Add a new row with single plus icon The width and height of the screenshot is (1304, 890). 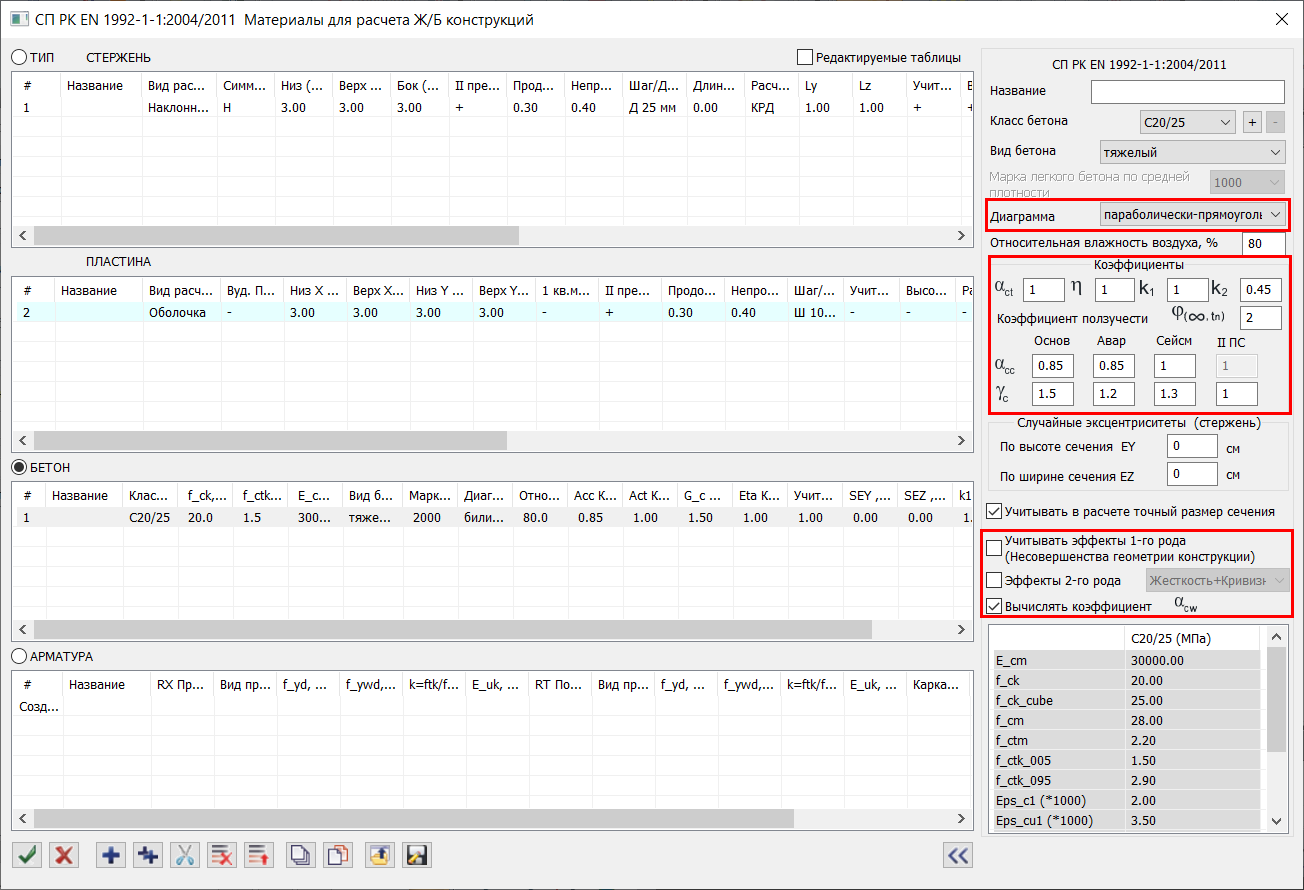pos(111,855)
